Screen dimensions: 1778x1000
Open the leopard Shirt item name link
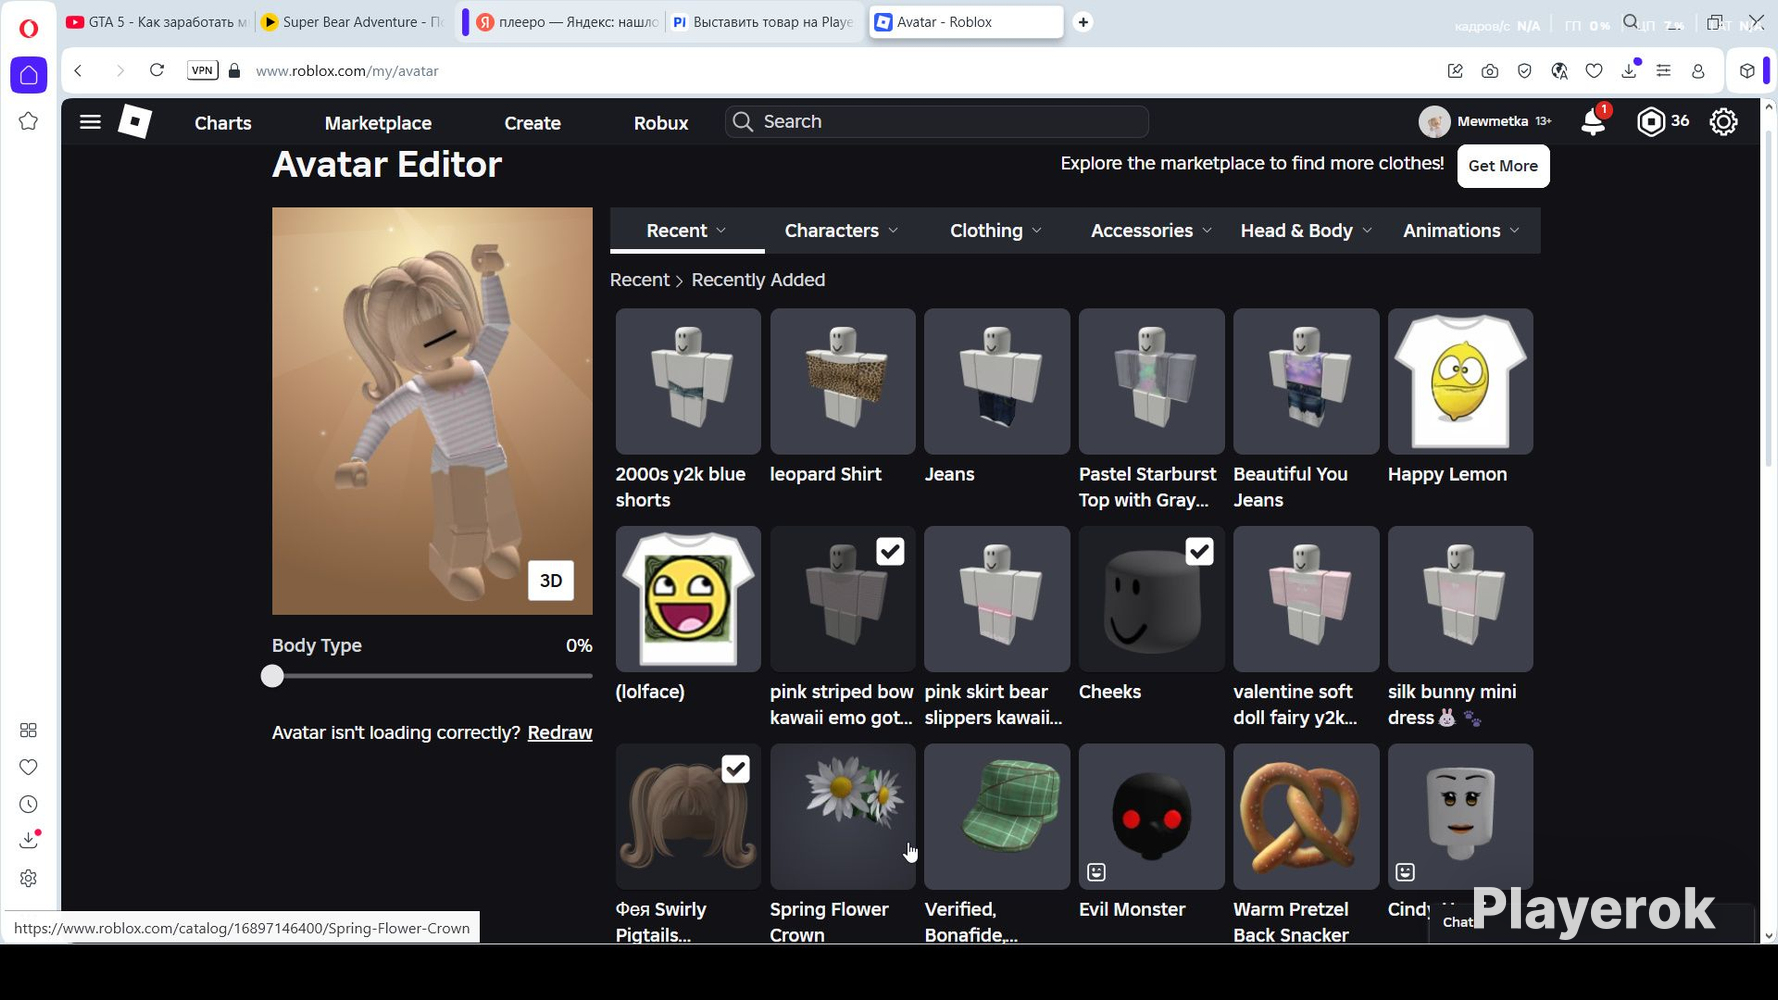[826, 475]
